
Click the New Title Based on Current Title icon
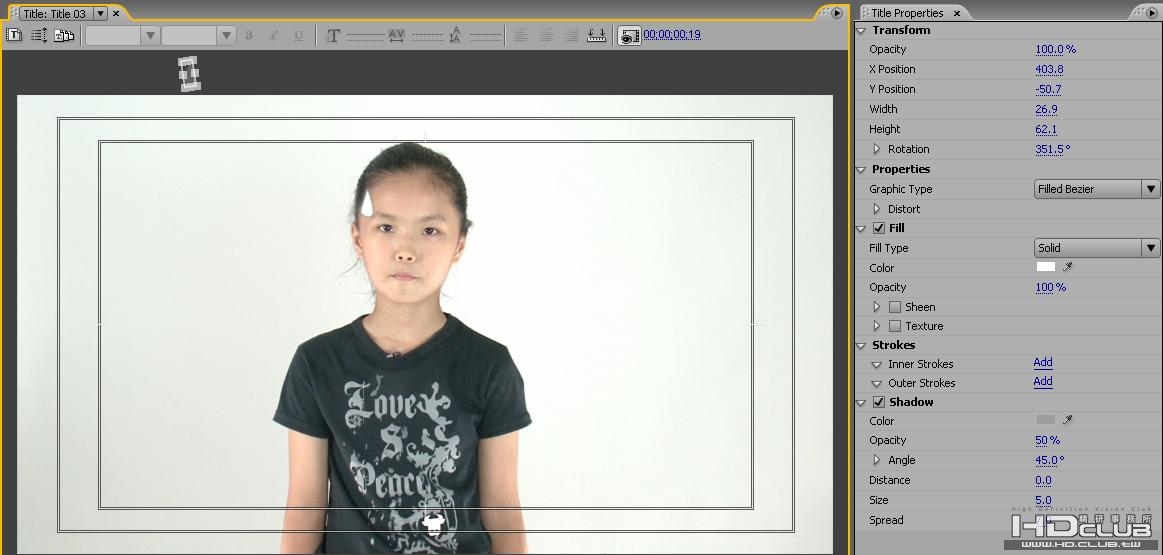[x=14, y=35]
